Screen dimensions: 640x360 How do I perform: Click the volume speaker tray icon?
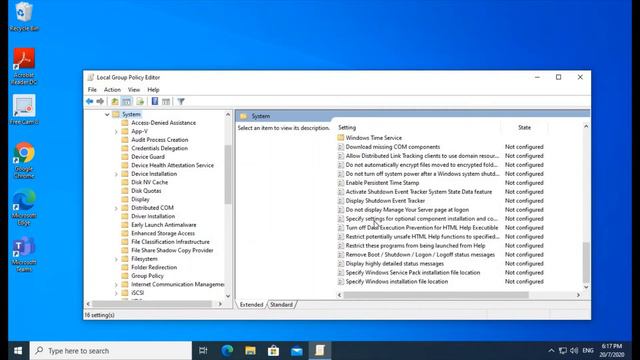pyautogui.click(x=574, y=351)
